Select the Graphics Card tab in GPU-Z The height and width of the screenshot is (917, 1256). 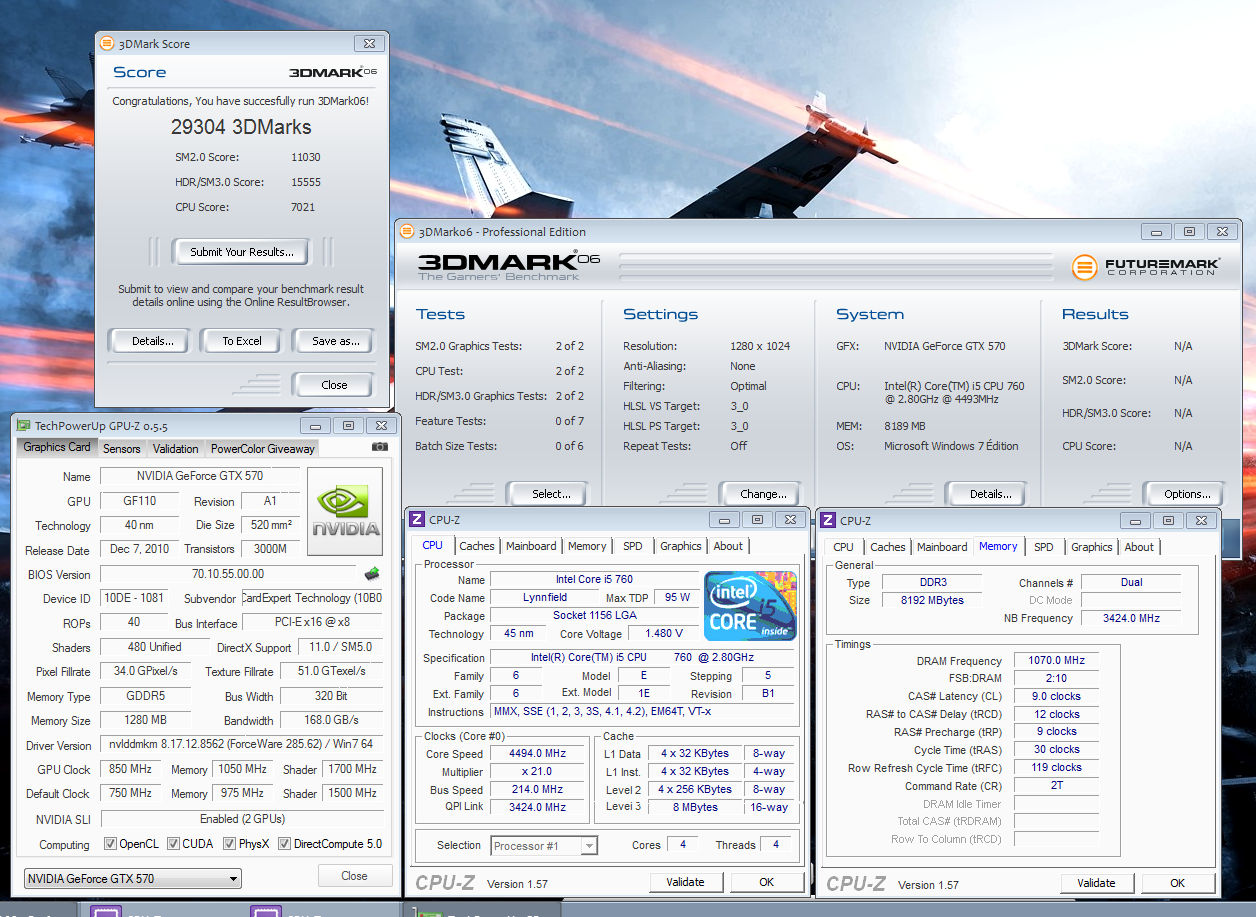(x=57, y=447)
